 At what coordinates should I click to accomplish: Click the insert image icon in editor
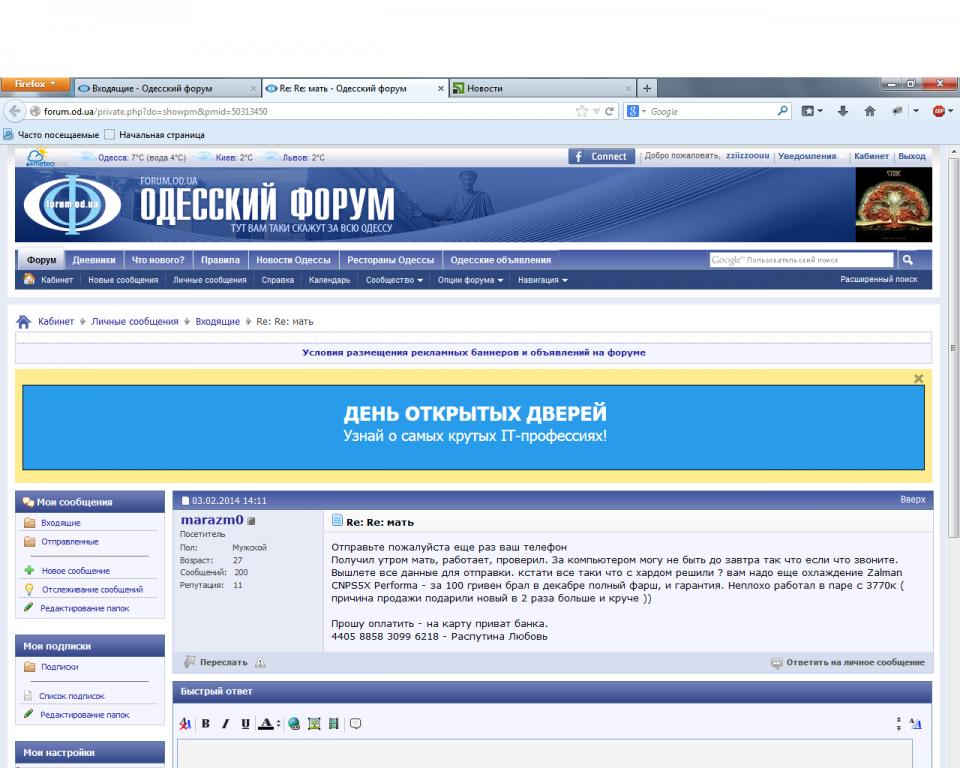314,724
